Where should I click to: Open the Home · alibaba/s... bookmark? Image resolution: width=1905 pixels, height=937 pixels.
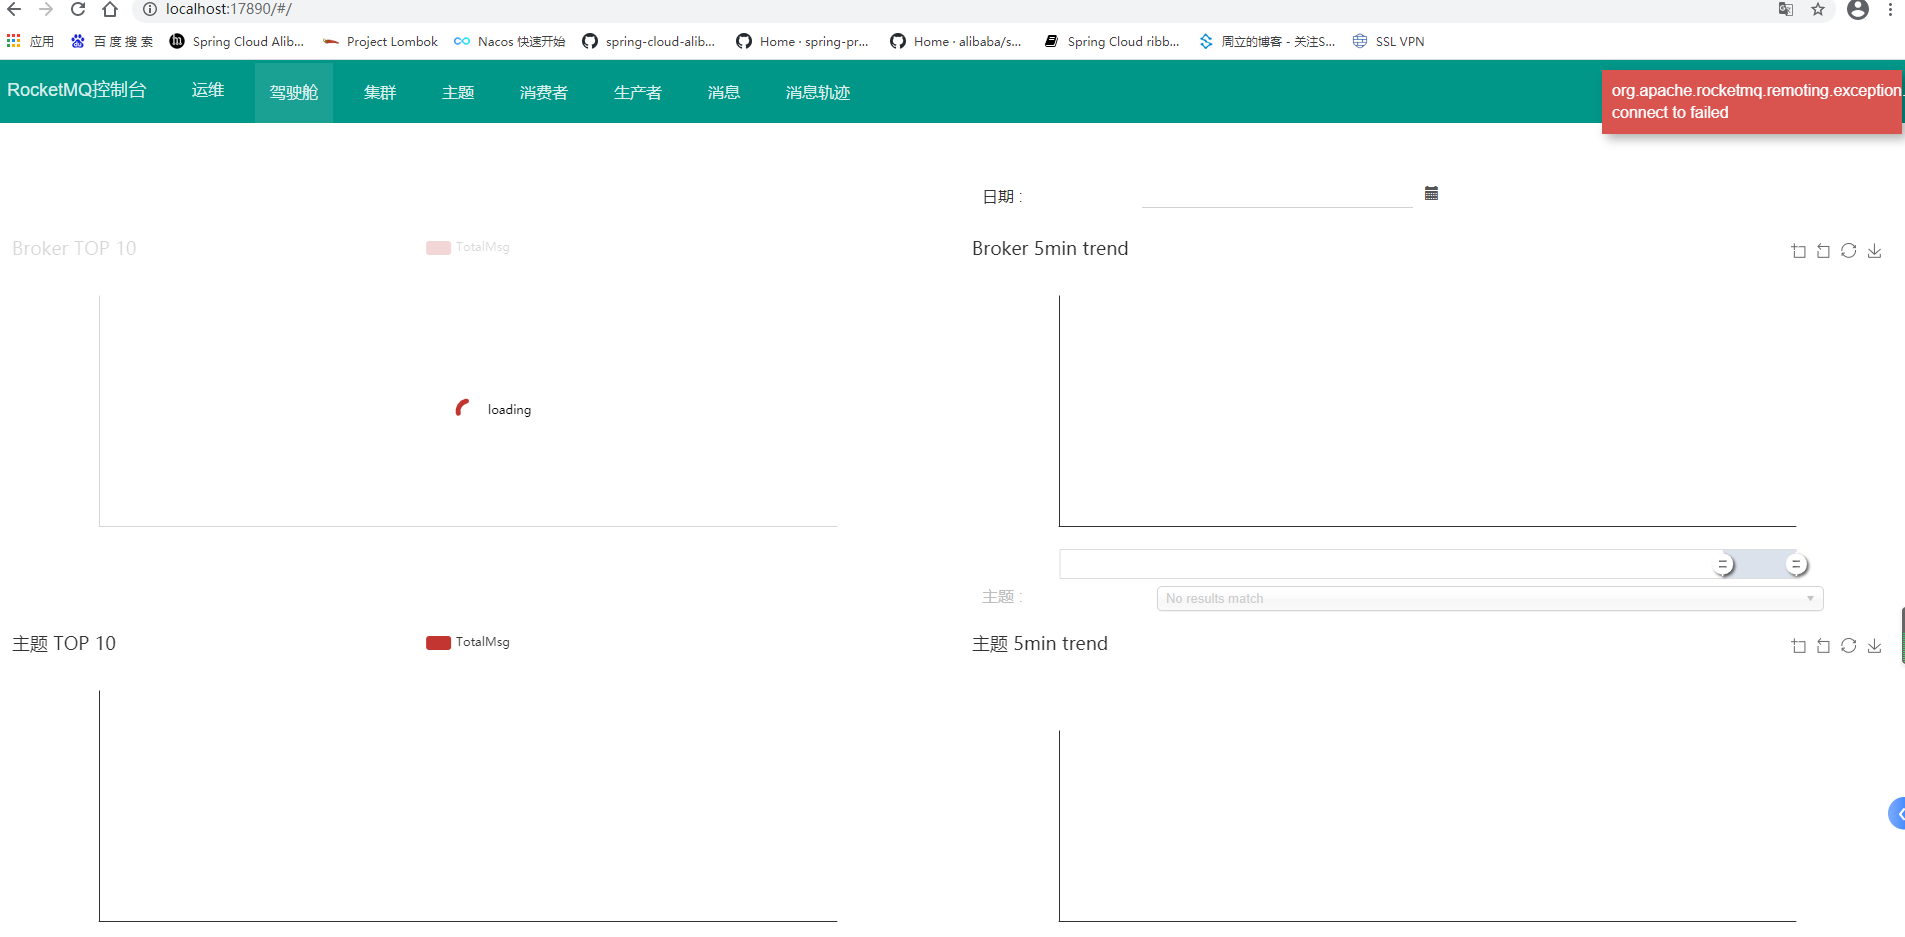point(956,41)
